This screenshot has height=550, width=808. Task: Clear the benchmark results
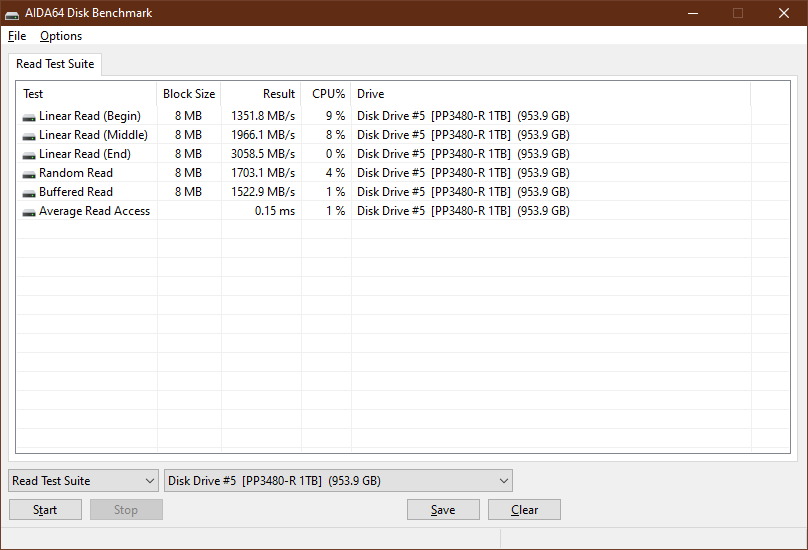click(524, 509)
